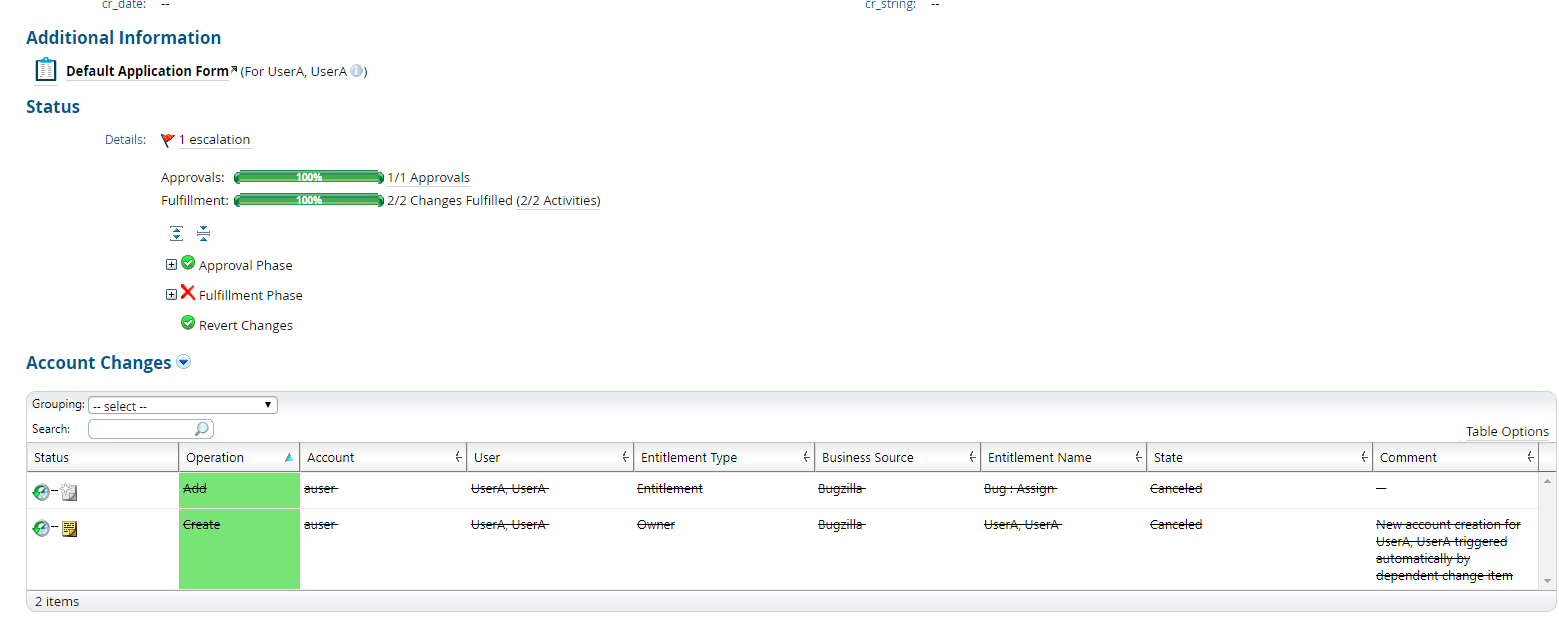Collapse the Account Changes section chevron
Viewport: 1559px width, 617px height.
[183, 362]
